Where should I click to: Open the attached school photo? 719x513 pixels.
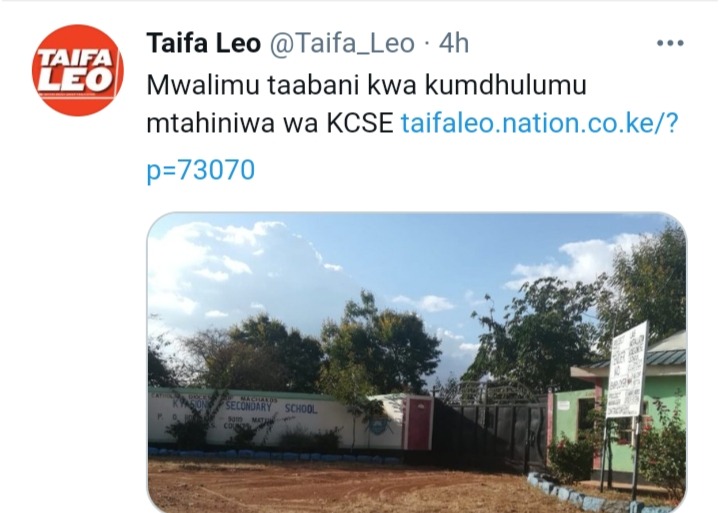[x=416, y=362]
